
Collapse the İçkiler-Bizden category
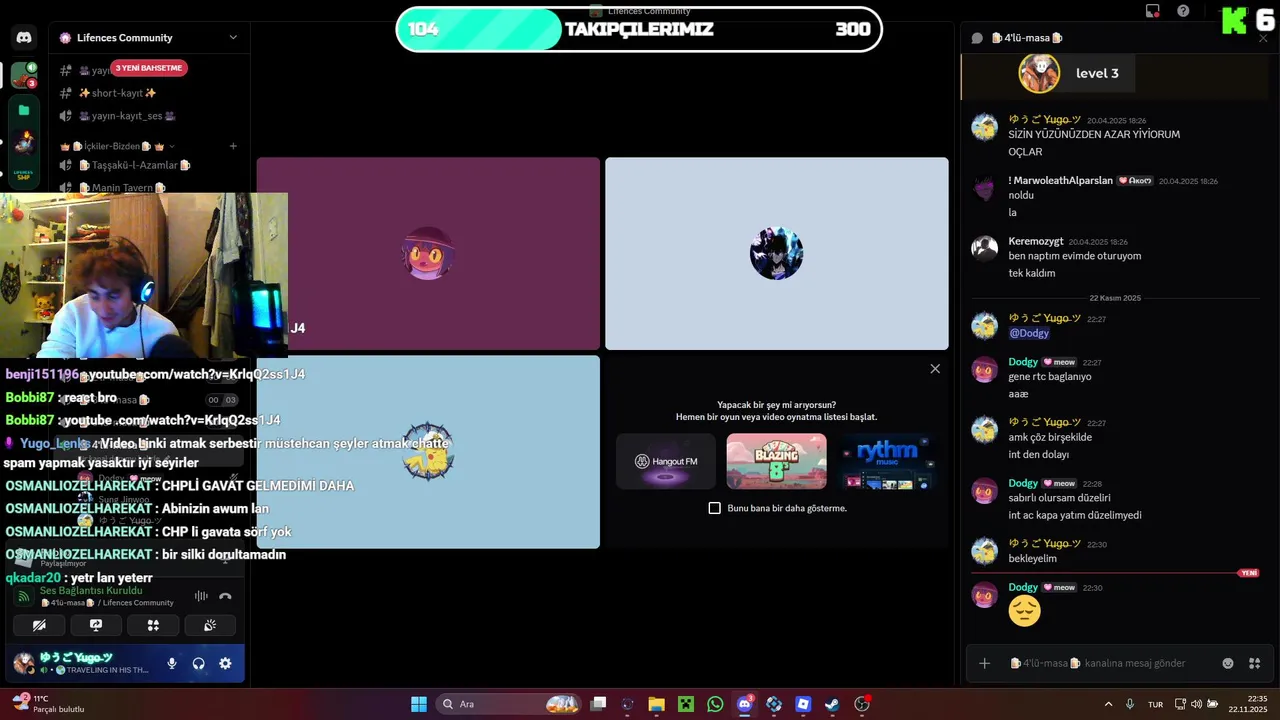coord(118,146)
